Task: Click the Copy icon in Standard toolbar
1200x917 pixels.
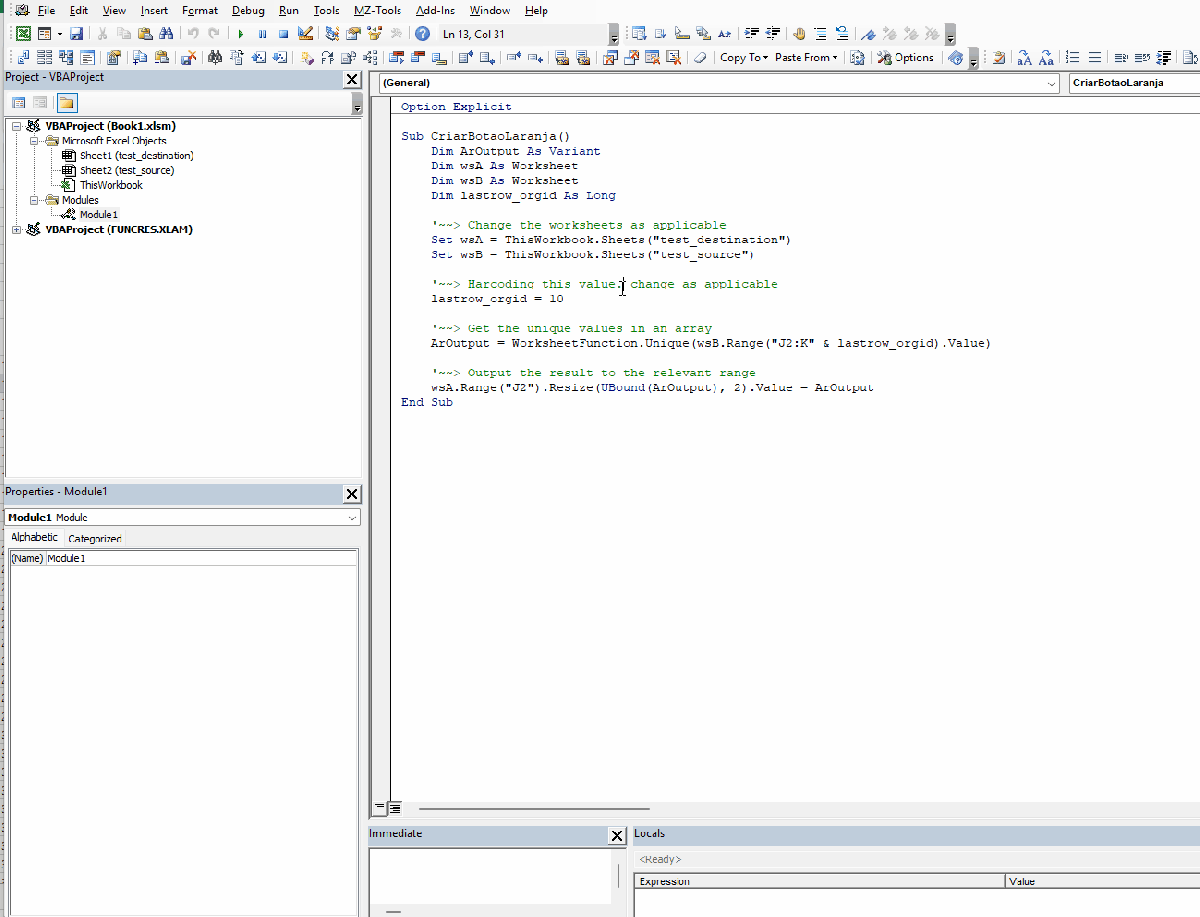Action: (x=124, y=33)
